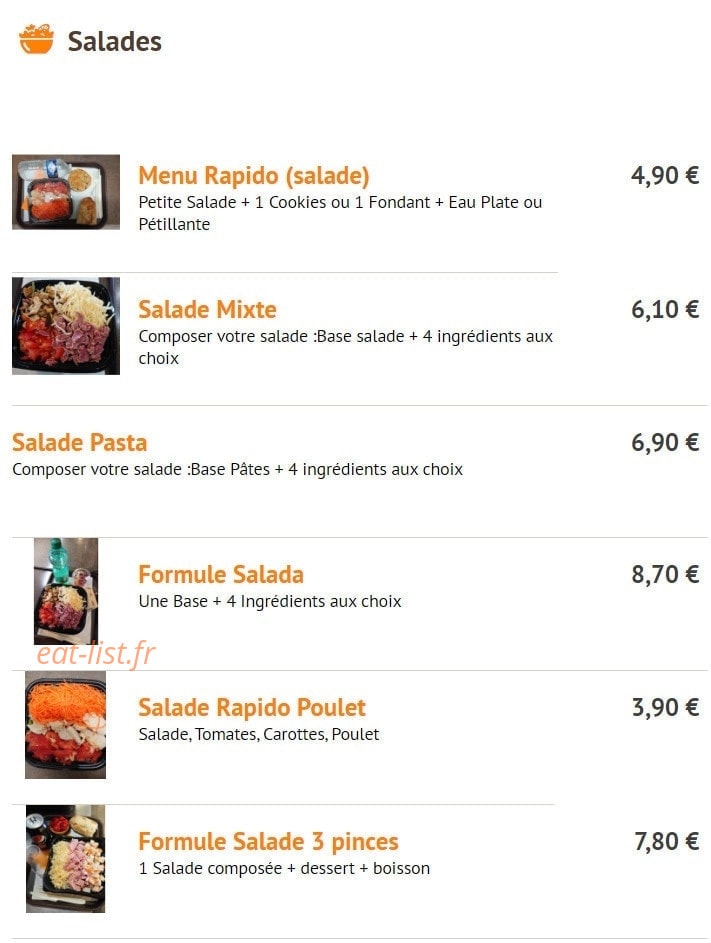Screen dimensions: 711x943
Task: View the Formule Salada photo thumbnail
Action: pyautogui.click(x=66, y=591)
